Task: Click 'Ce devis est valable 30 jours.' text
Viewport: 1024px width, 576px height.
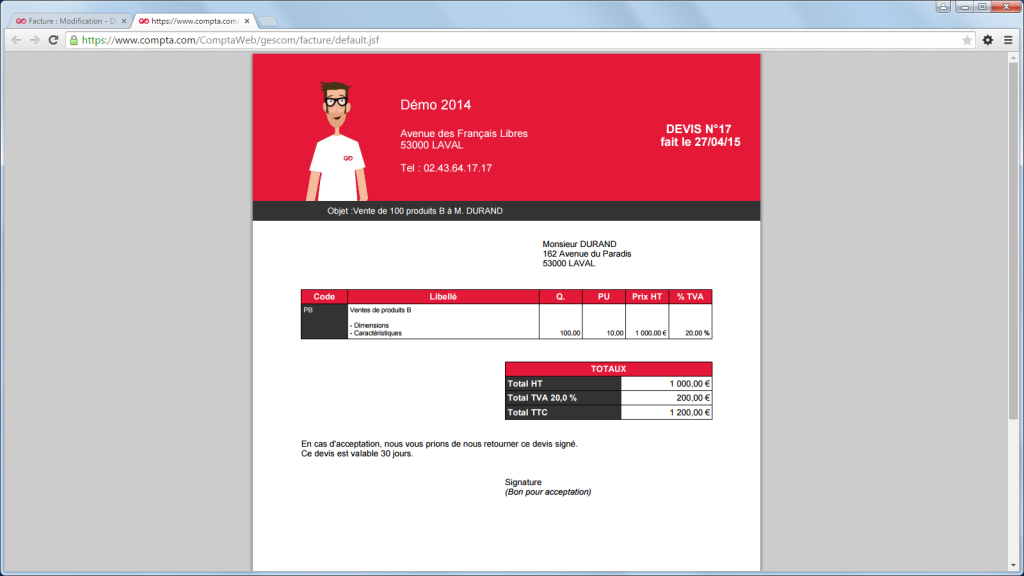Action: point(357,454)
